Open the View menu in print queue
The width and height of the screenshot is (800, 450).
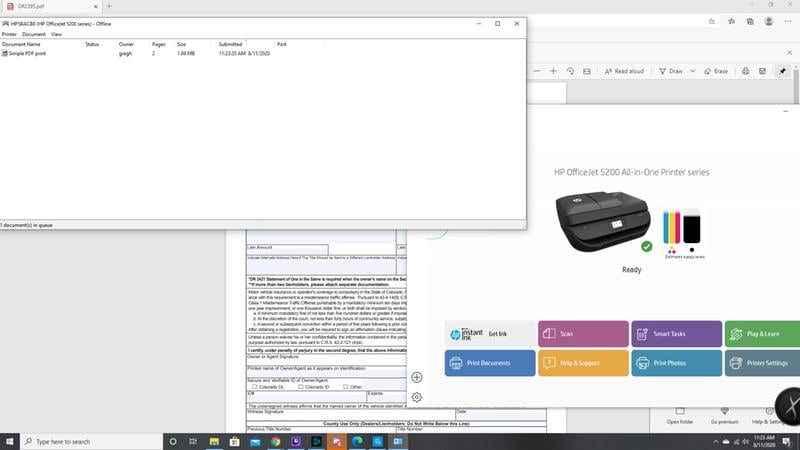point(56,34)
